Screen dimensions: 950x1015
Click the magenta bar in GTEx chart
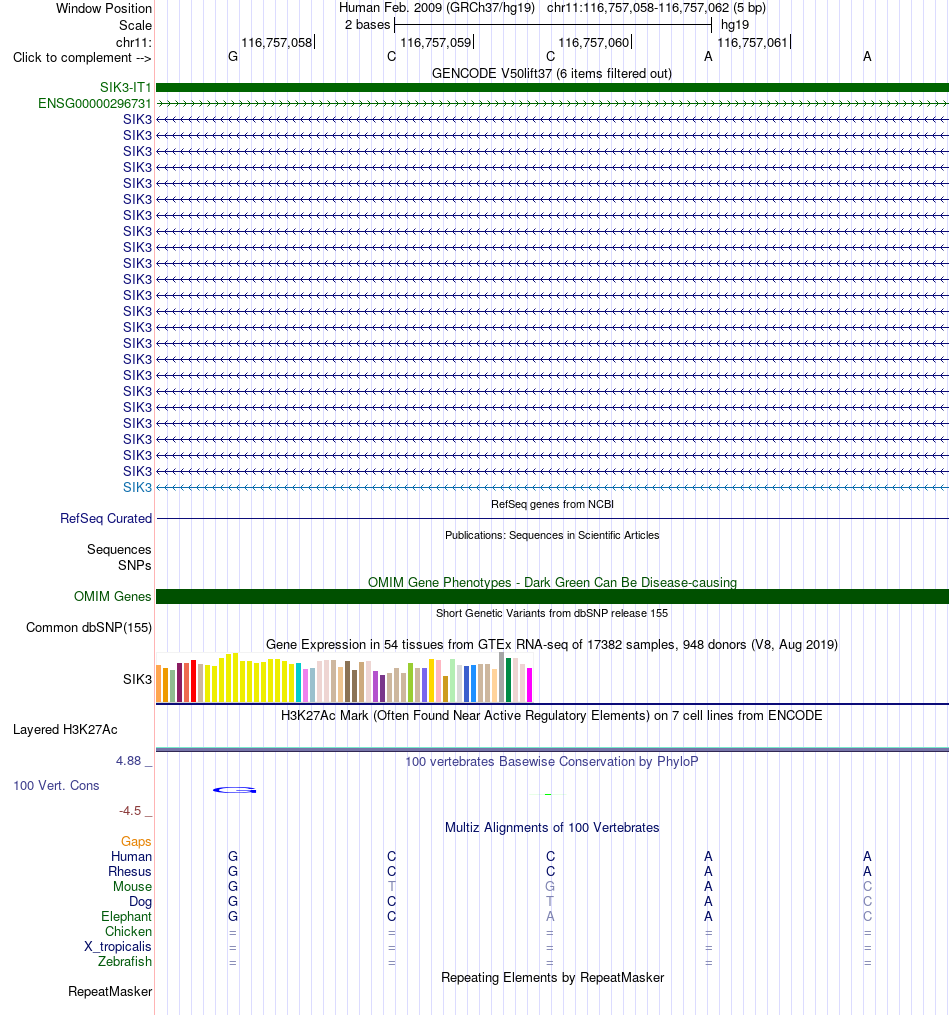tap(529, 686)
